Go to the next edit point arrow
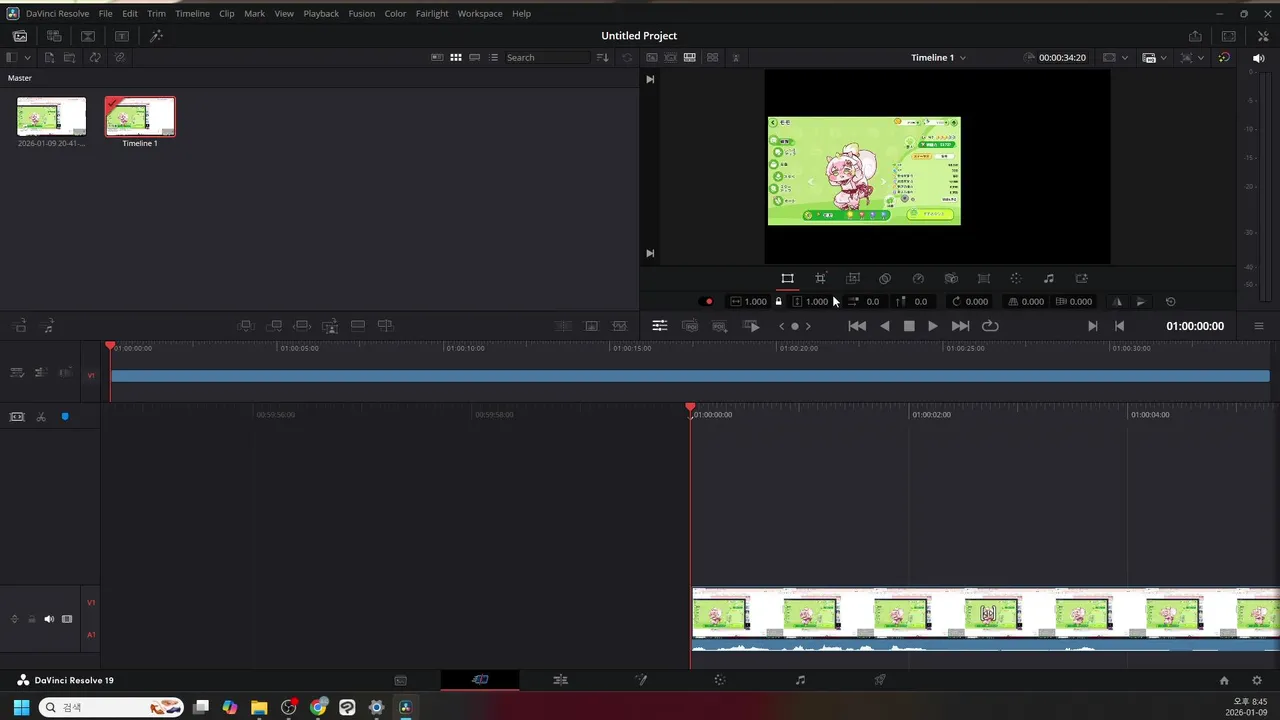 coord(1092,326)
